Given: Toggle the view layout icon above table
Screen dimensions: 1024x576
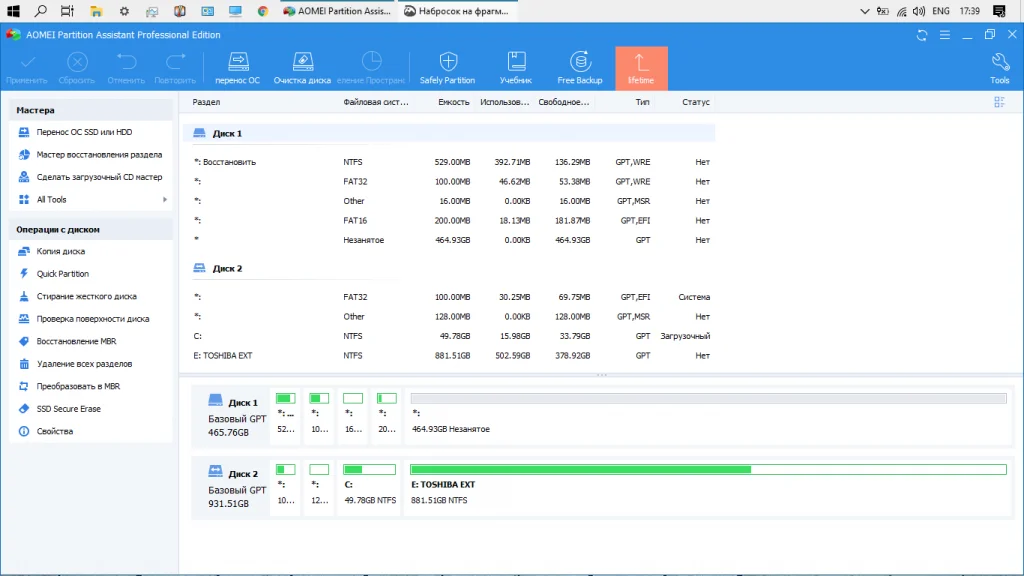Looking at the screenshot, I should pyautogui.click(x=999, y=102).
